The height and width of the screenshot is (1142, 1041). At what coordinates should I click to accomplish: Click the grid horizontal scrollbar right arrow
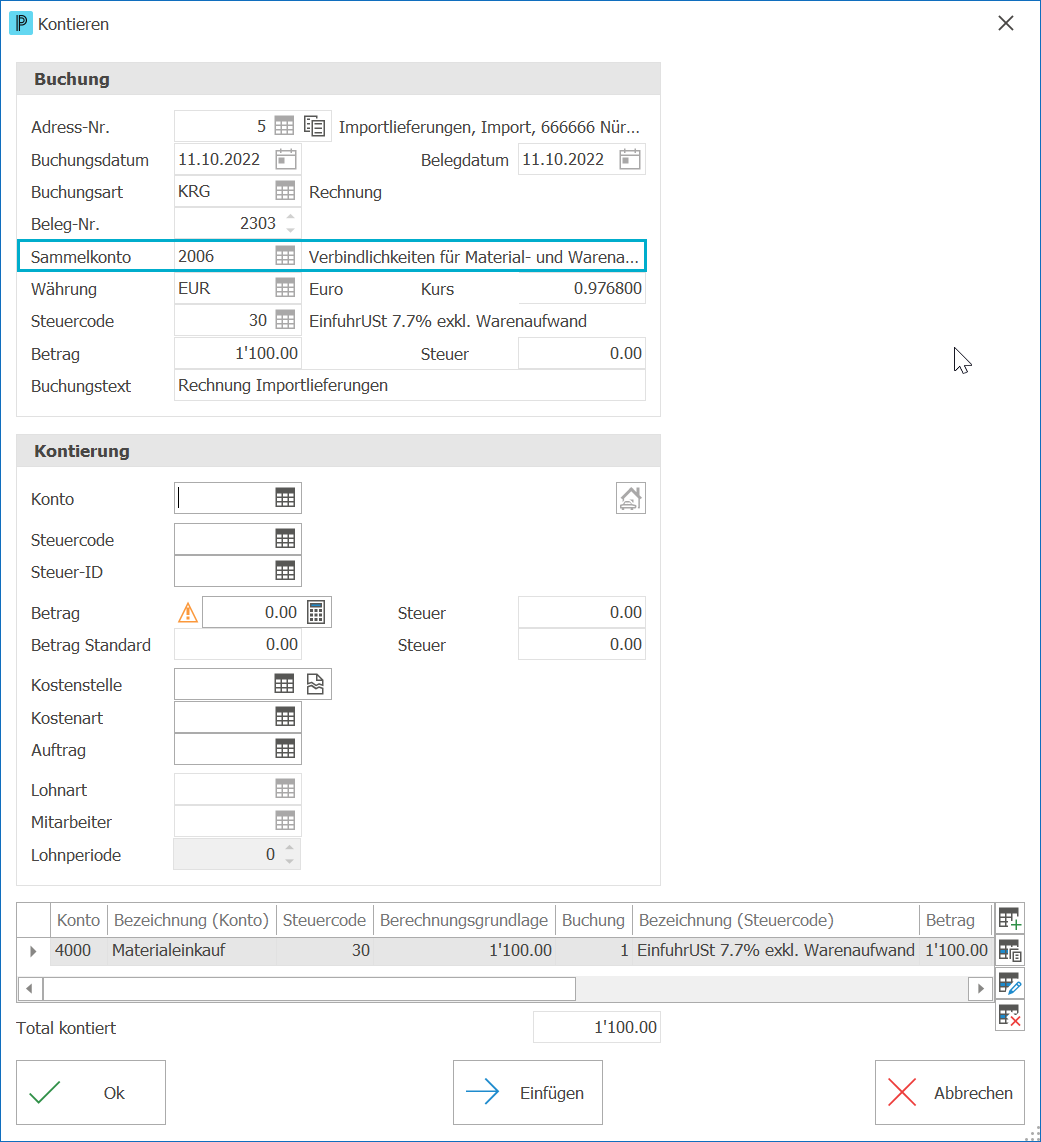click(x=981, y=988)
